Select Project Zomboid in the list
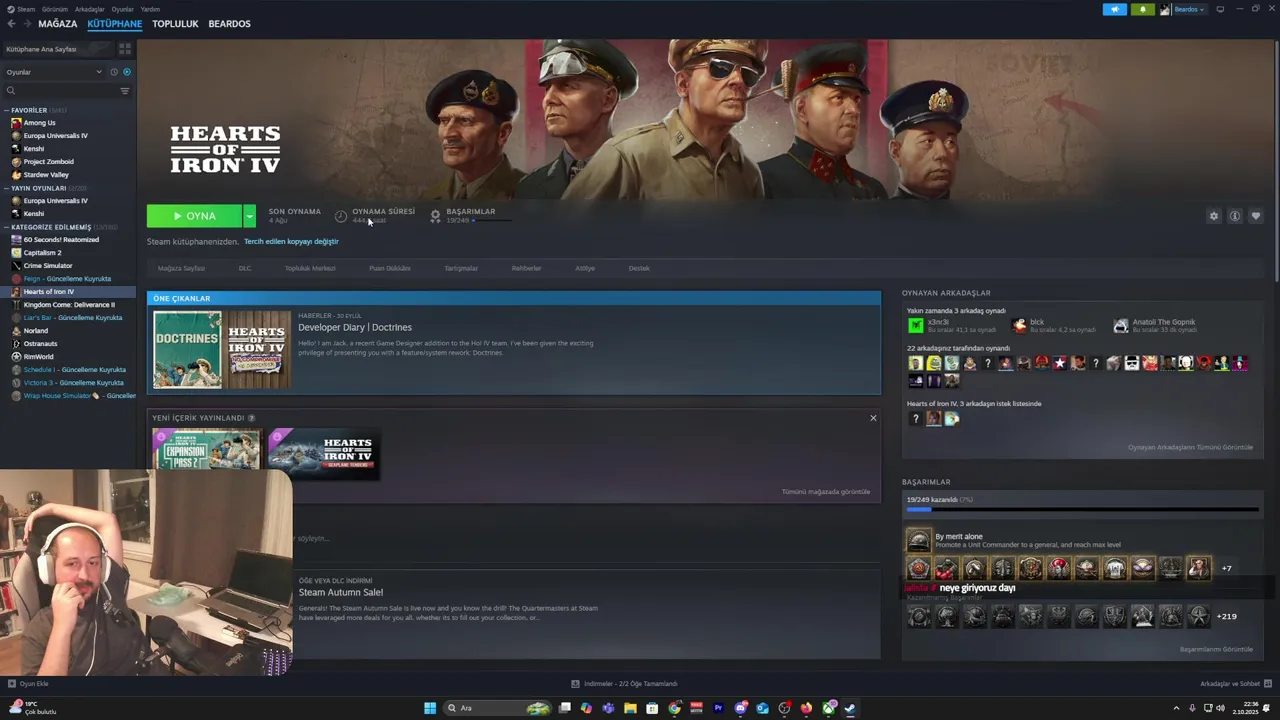This screenshot has height=720, width=1280. 48,162
